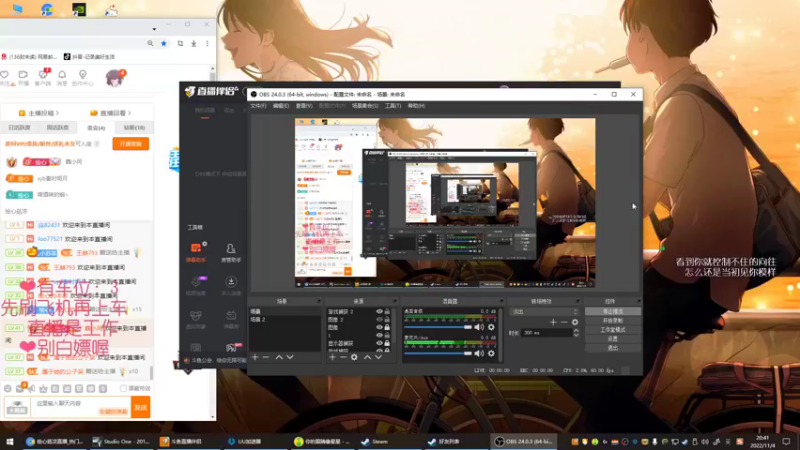The width and height of the screenshot is (800, 450).
Task: Pop out the 控件 dock panel
Action: pyautogui.click(x=638, y=301)
